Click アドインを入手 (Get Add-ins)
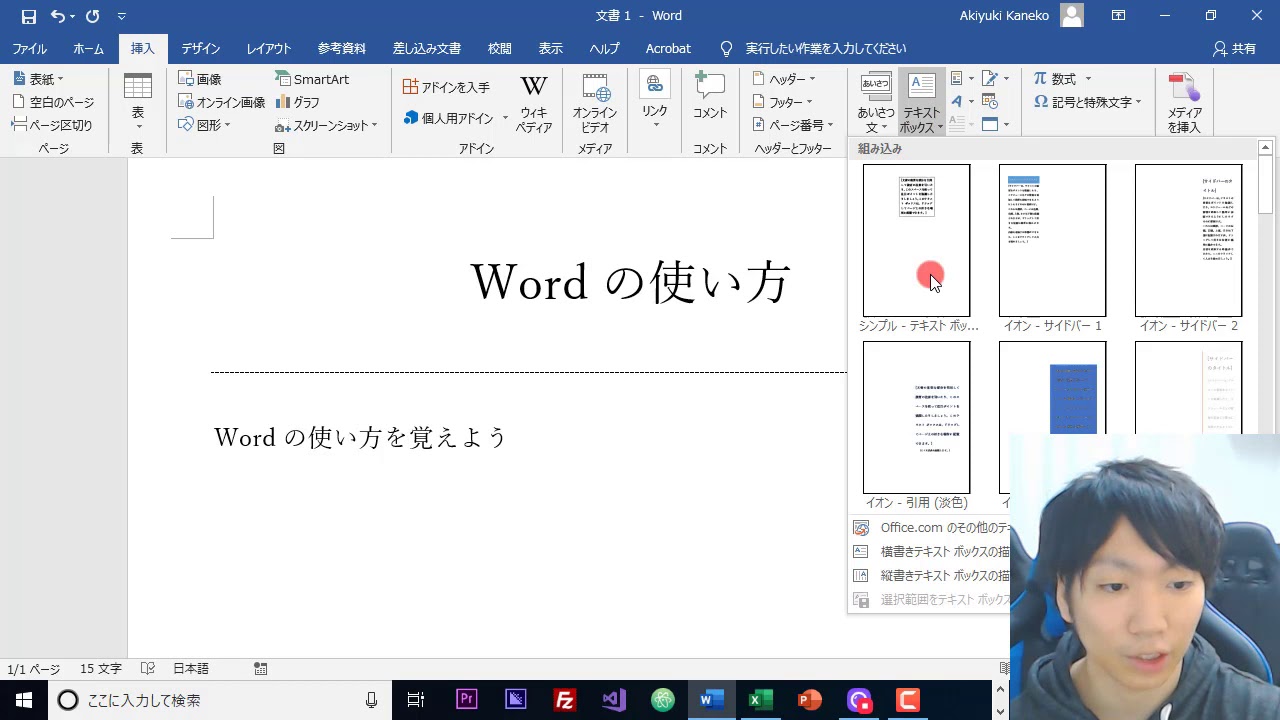The width and height of the screenshot is (1280, 720). coord(446,87)
